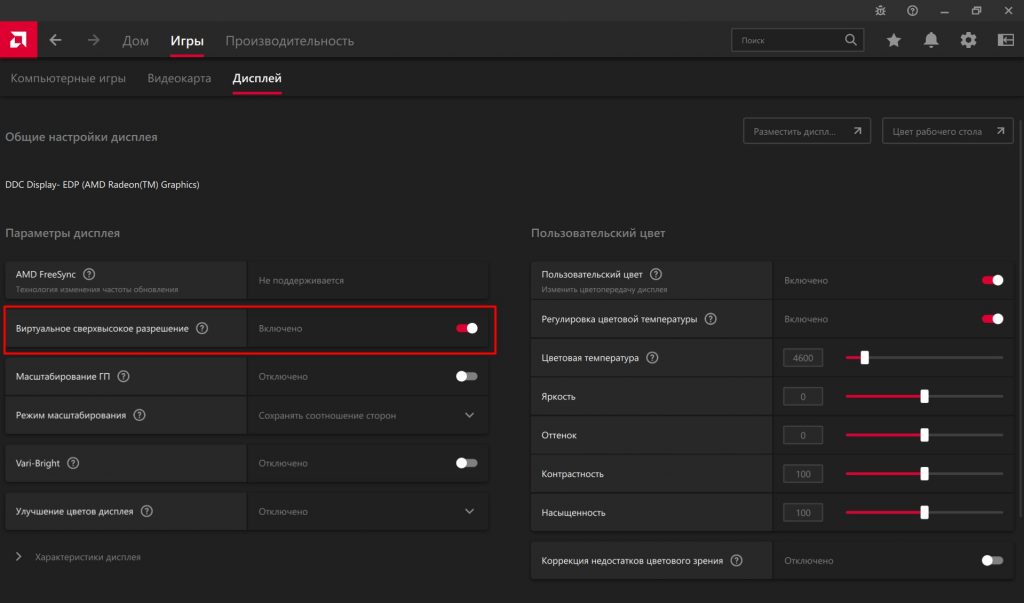This screenshot has height=603, width=1024.
Task: Click the AMD logo home icon
Action: (18, 40)
